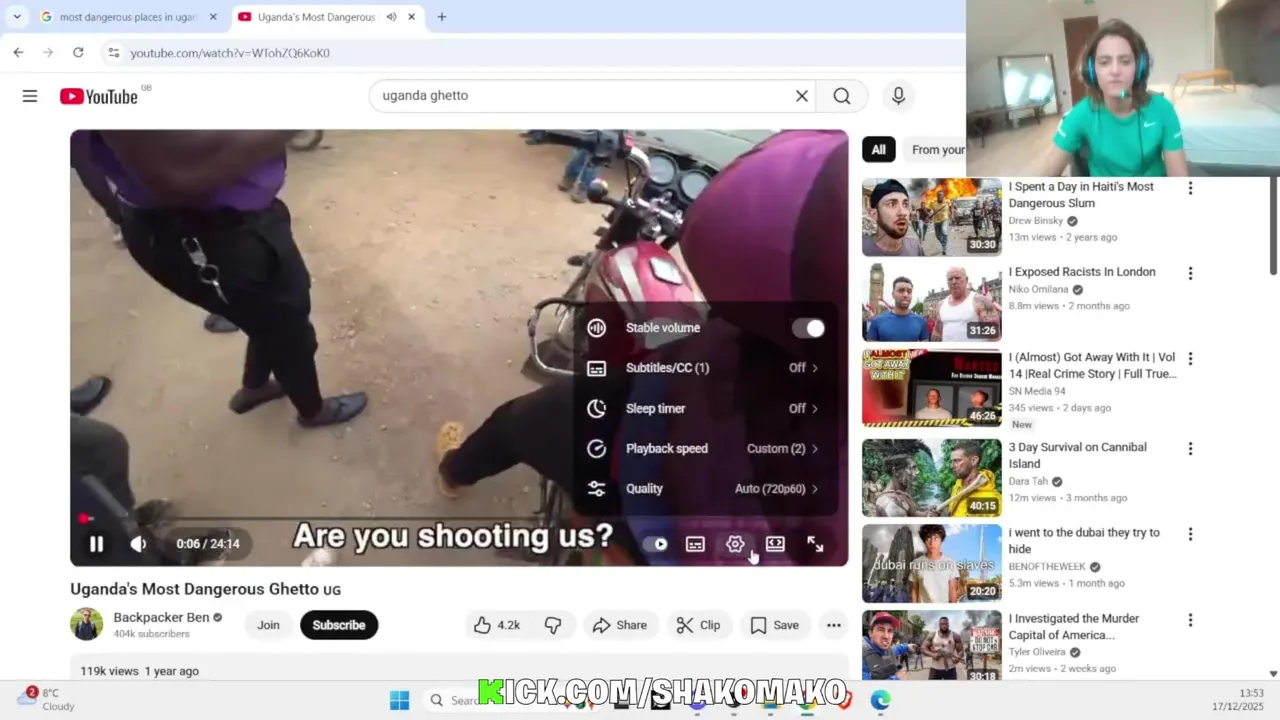This screenshot has height=720, width=1280.
Task: Go to YouTube home via logo
Action: tap(98, 96)
